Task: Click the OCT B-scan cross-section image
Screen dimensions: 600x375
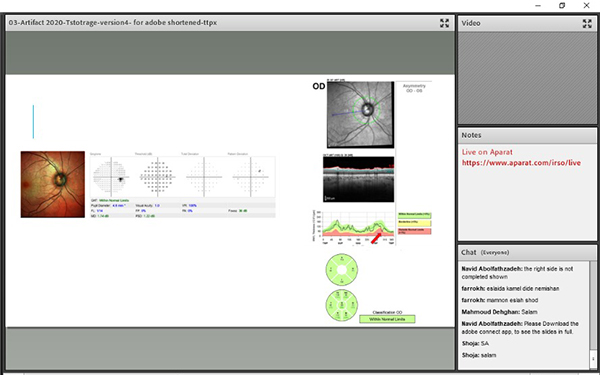Action: 359,179
